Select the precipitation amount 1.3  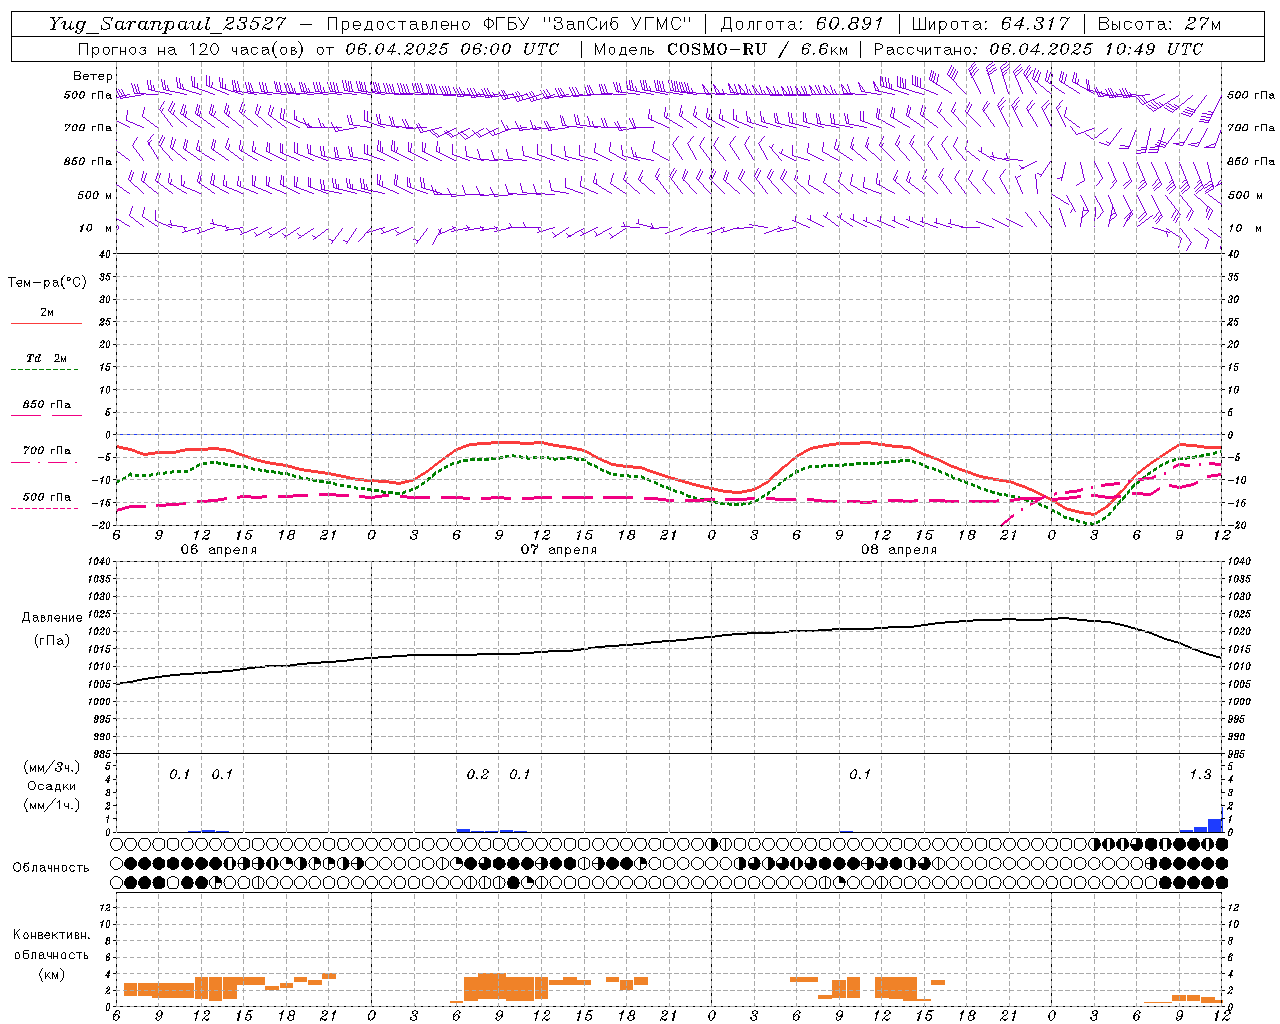coord(1200,775)
